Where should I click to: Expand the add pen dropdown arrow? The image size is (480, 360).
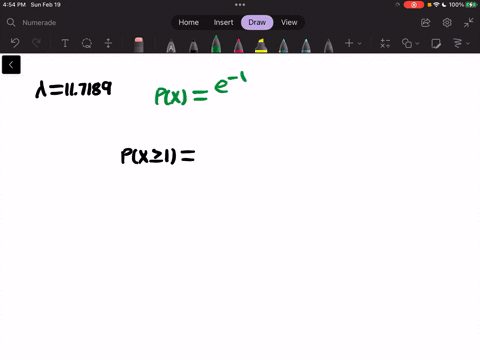click(360, 43)
